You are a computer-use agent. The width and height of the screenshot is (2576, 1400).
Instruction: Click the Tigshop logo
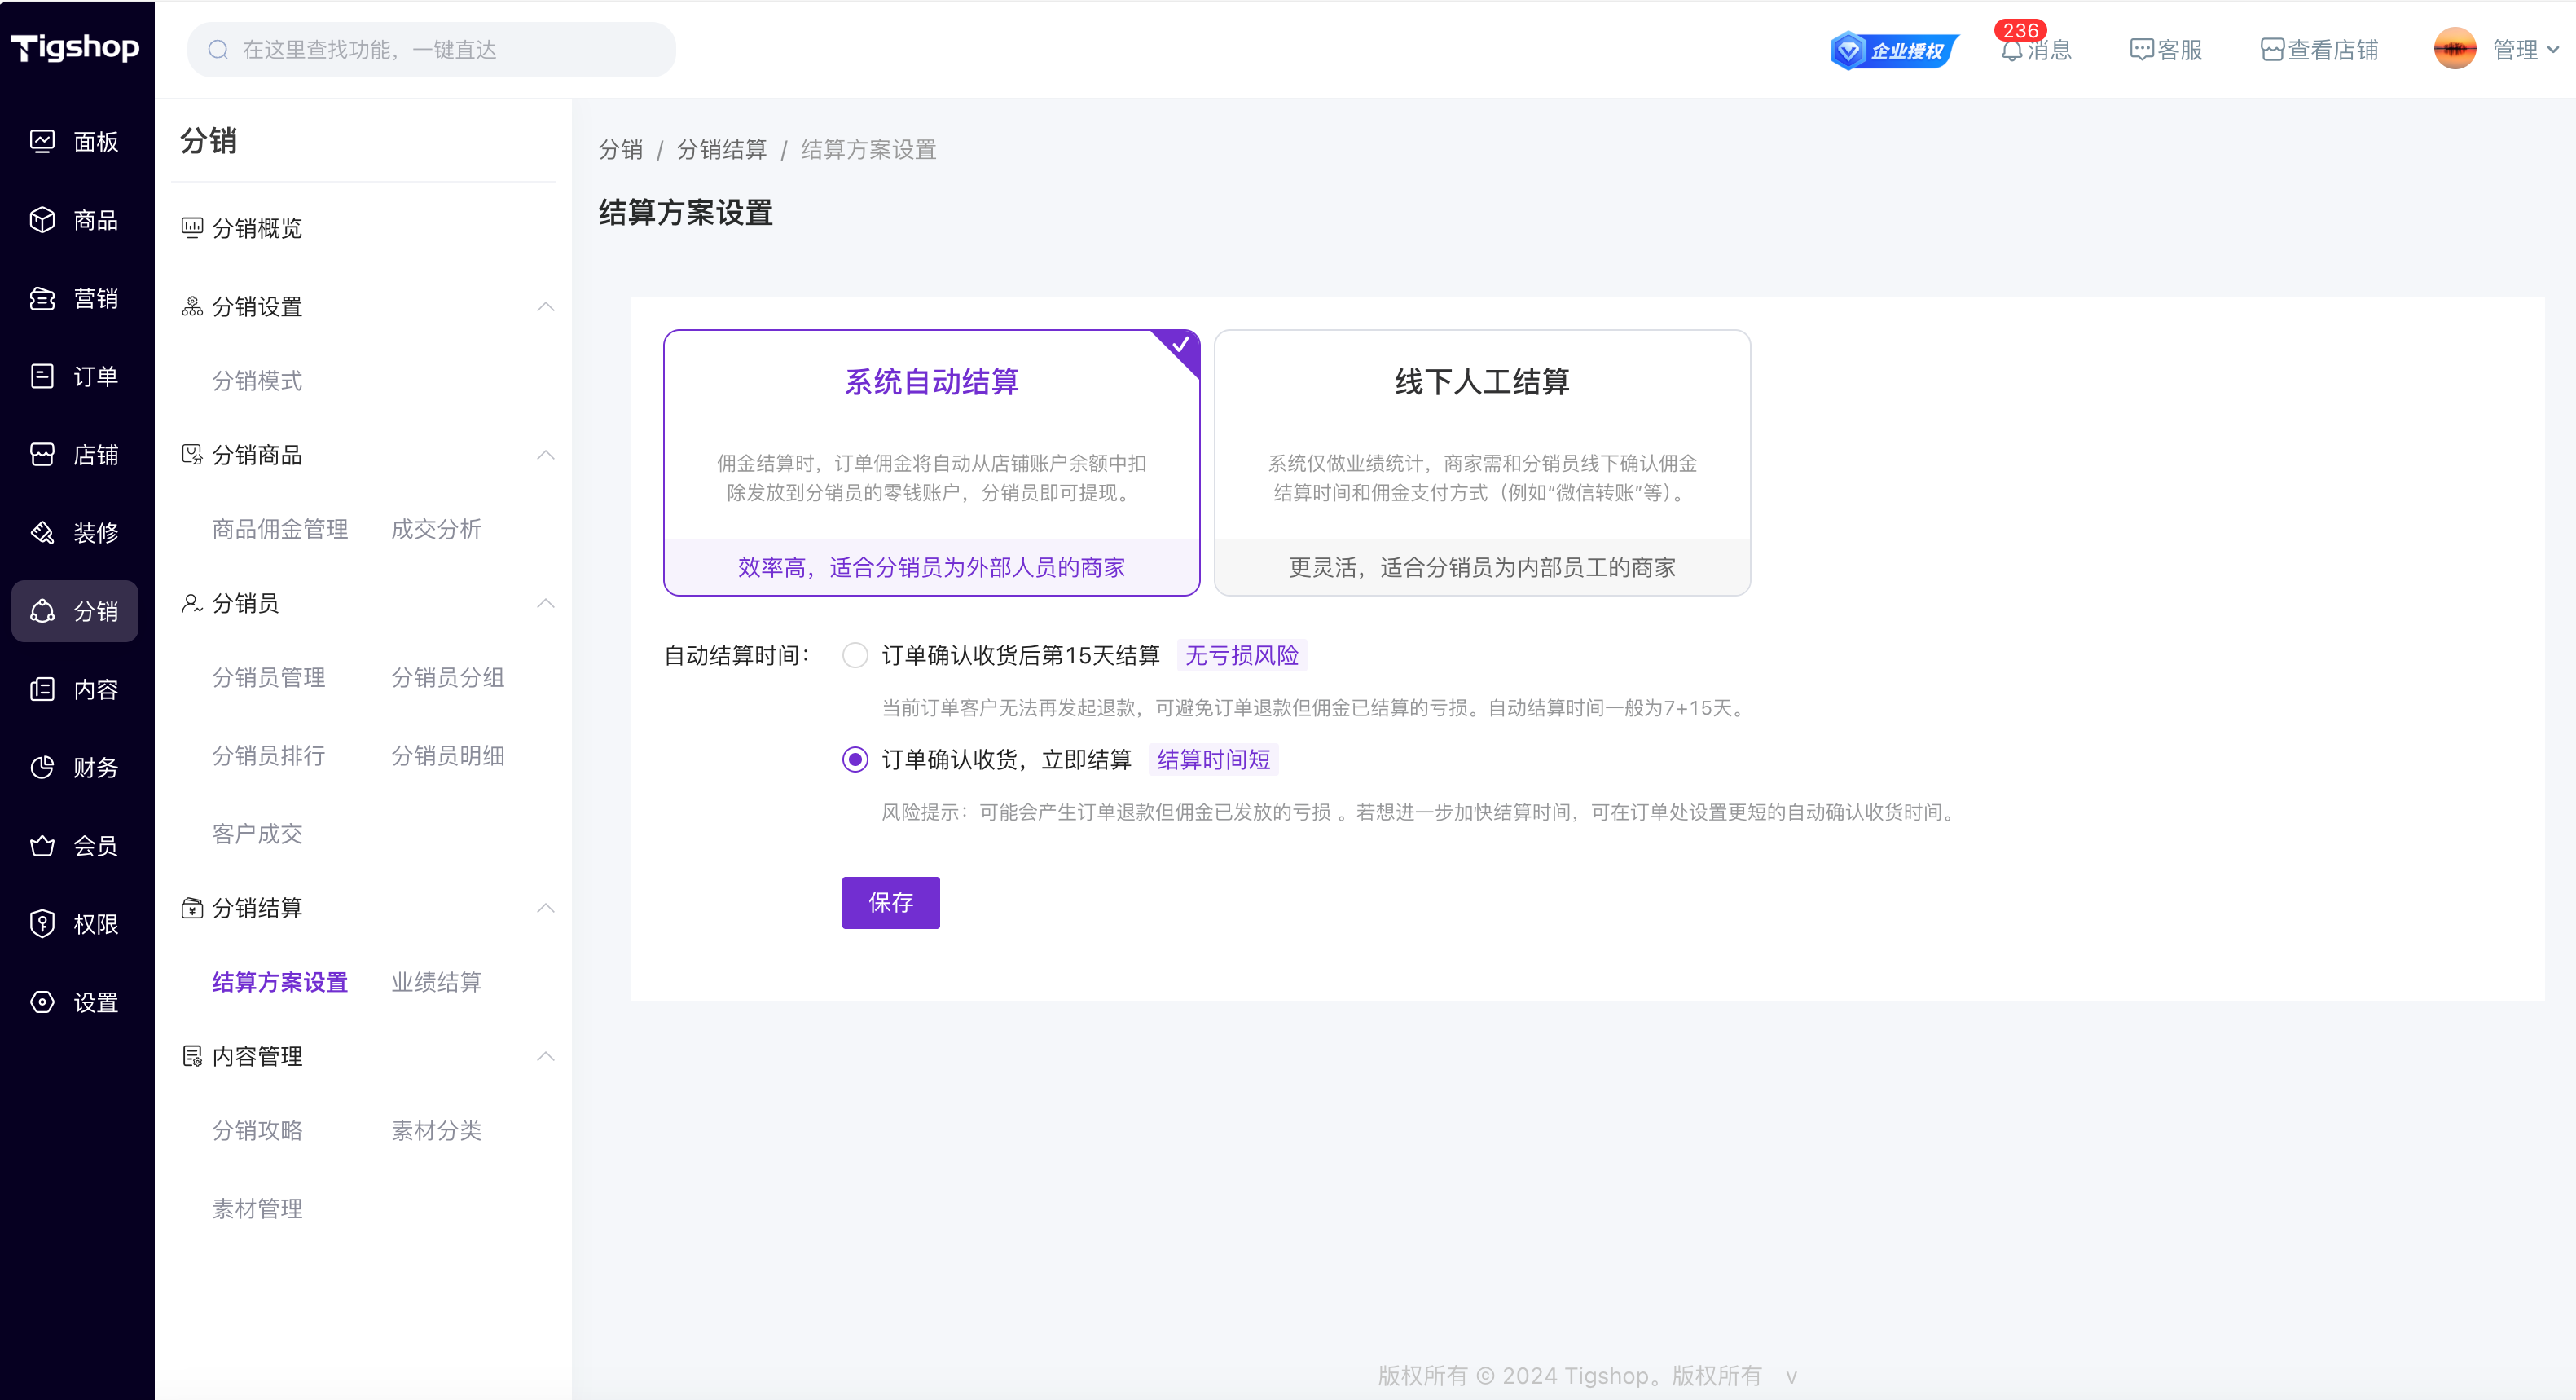[75, 48]
